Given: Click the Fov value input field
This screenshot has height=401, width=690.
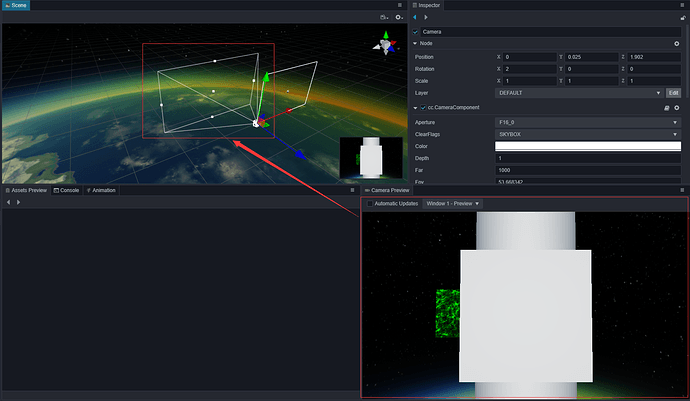Looking at the screenshot, I should pos(588,181).
